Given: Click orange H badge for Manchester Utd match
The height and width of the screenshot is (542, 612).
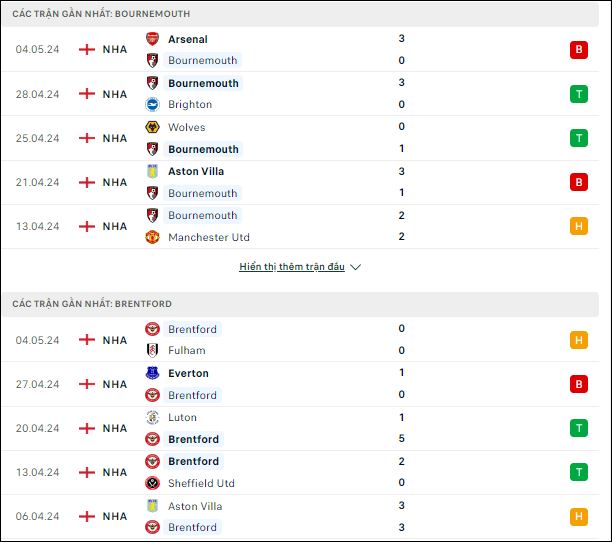Looking at the screenshot, I should [578, 226].
